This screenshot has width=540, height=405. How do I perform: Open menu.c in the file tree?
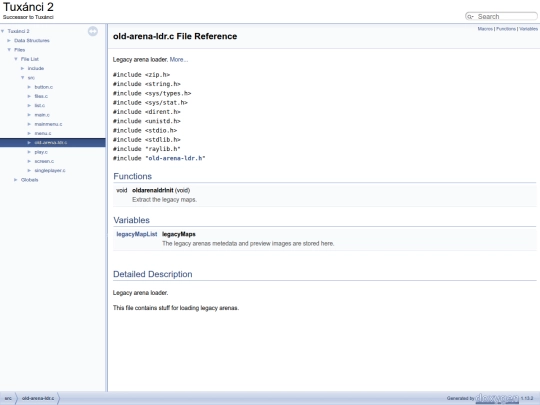pyautogui.click(x=43, y=134)
